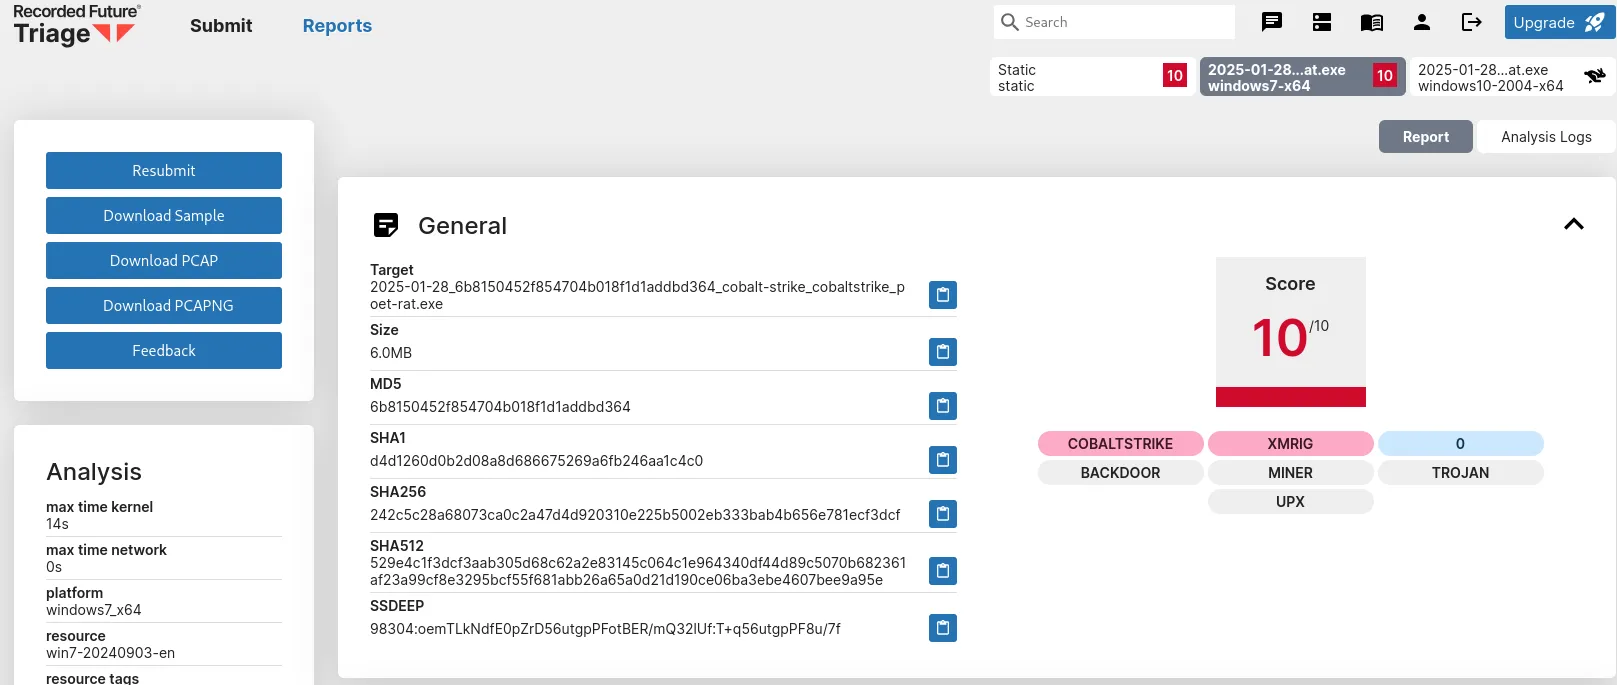Viewport: 1617px width, 685px height.
Task: Open the user account profile icon
Action: coord(1422,22)
